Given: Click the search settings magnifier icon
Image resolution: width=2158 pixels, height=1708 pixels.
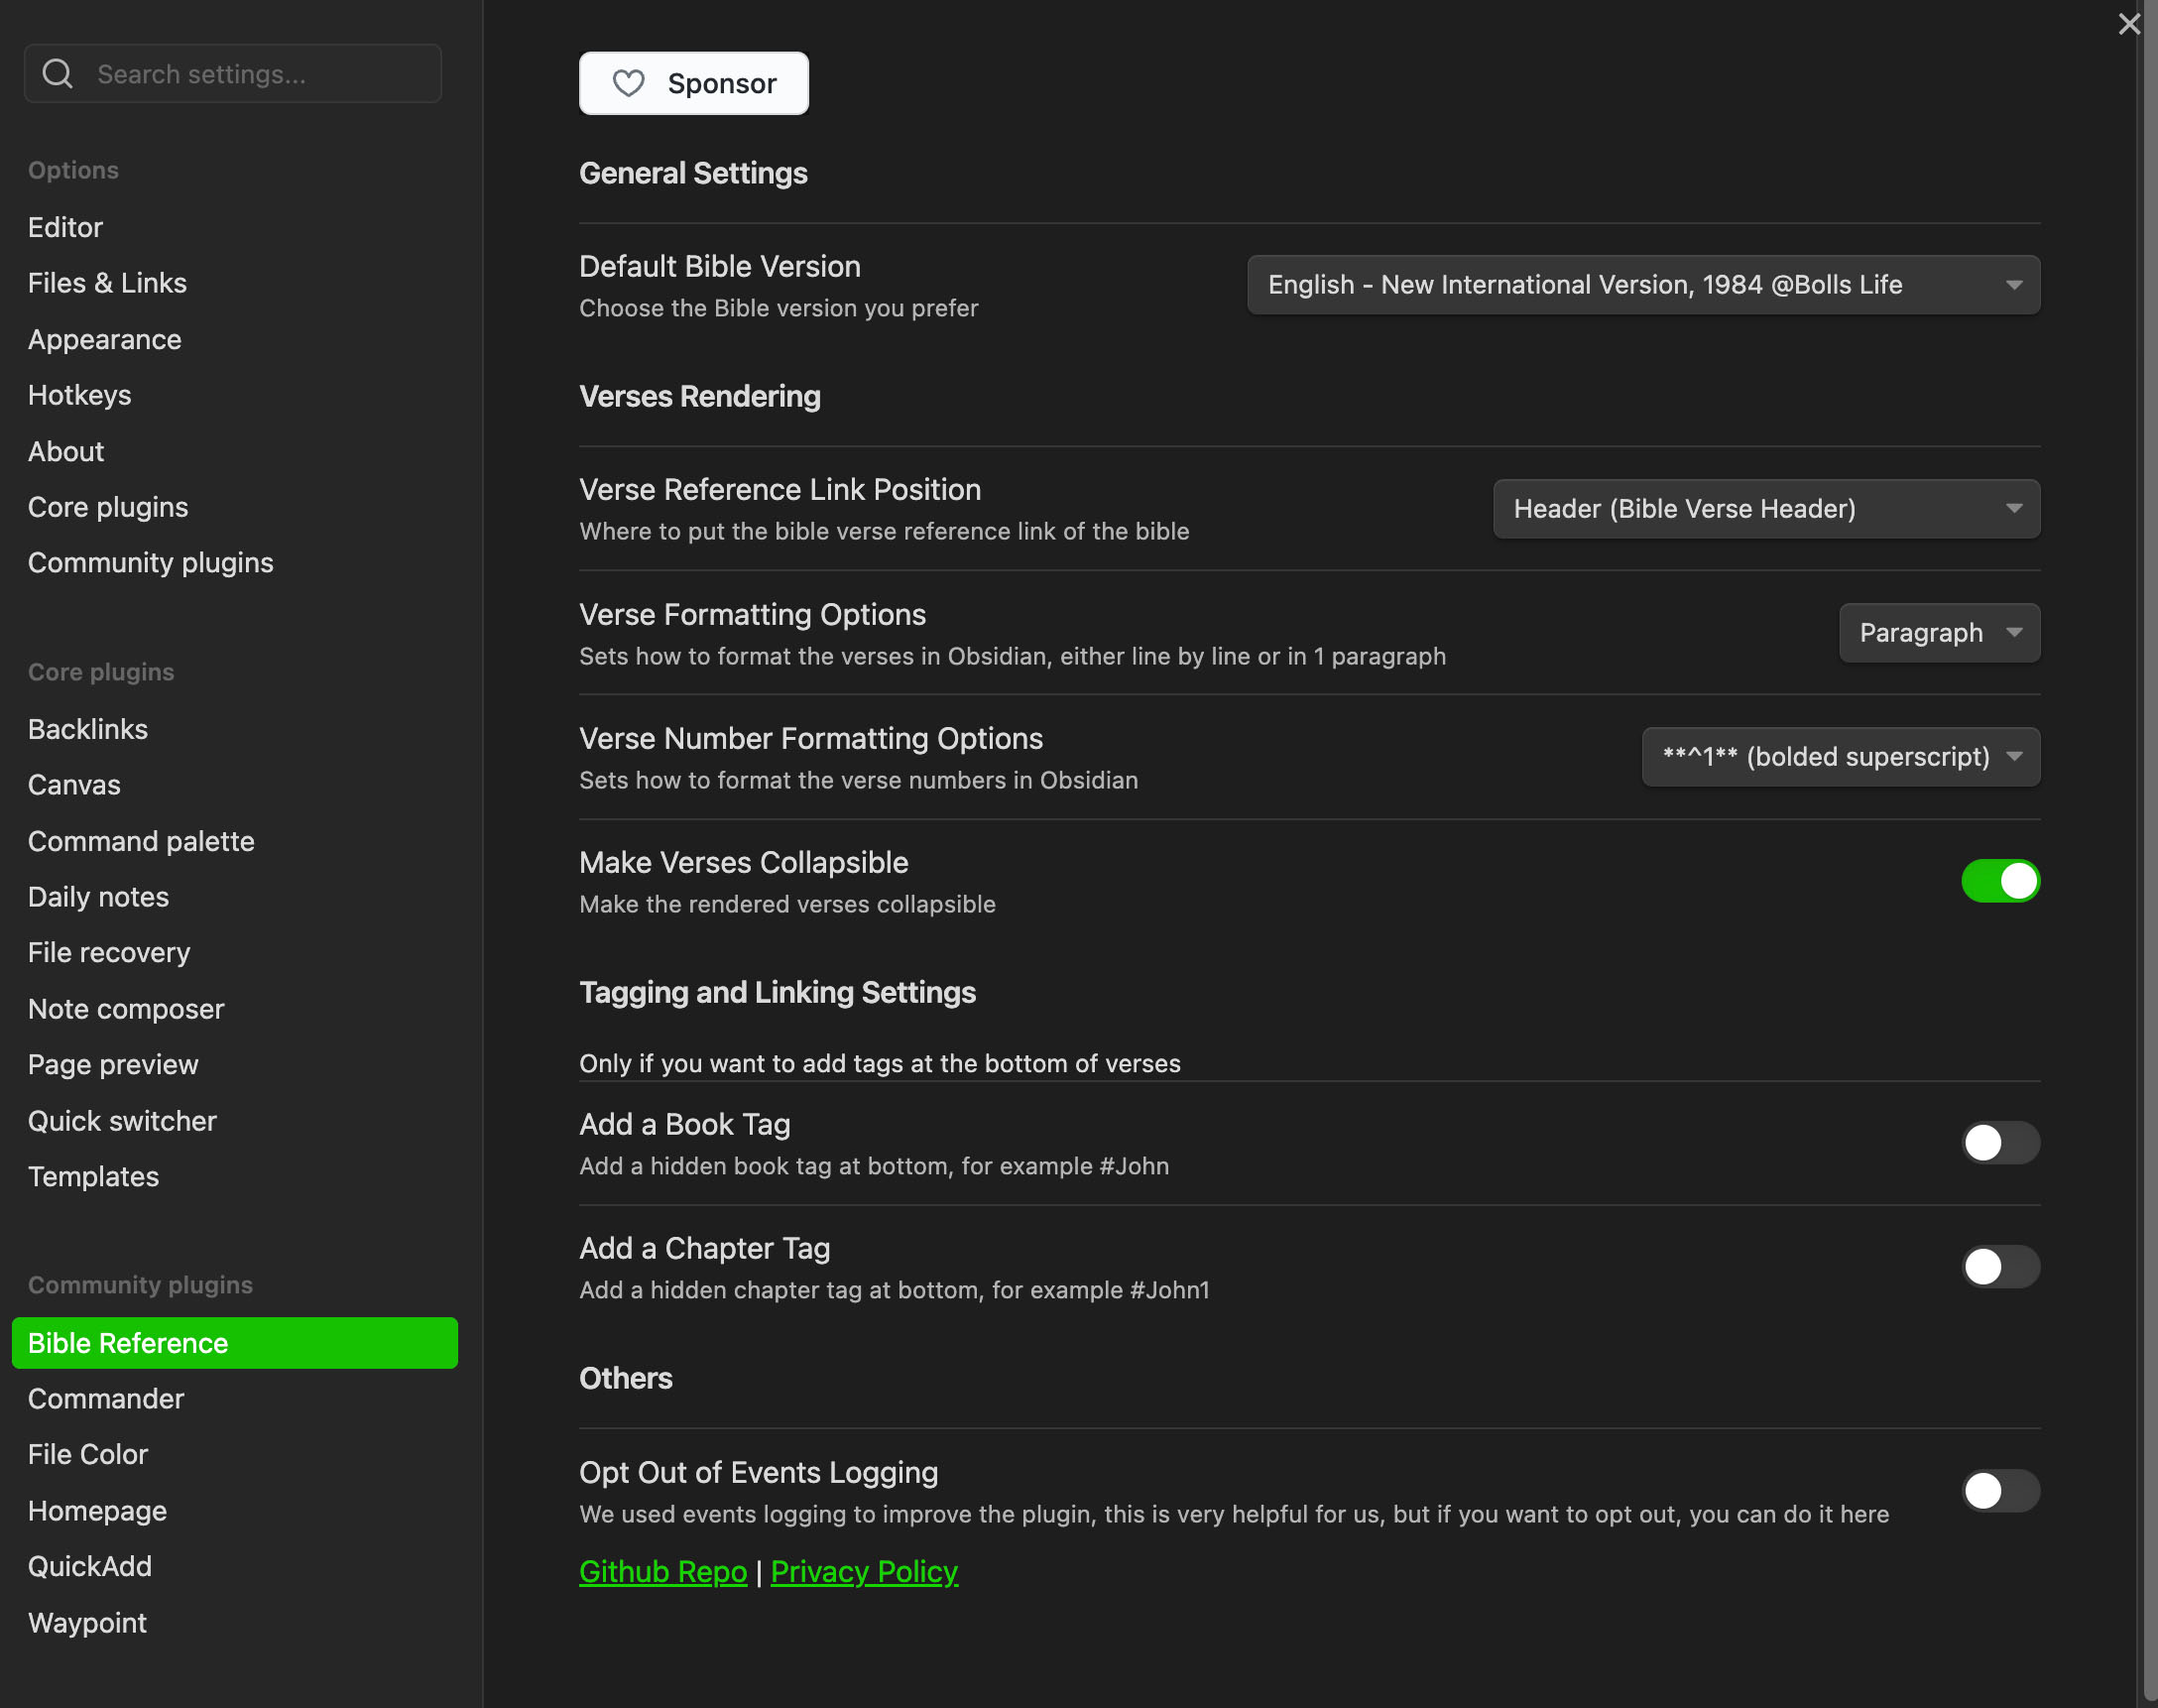Looking at the screenshot, I should (57, 72).
